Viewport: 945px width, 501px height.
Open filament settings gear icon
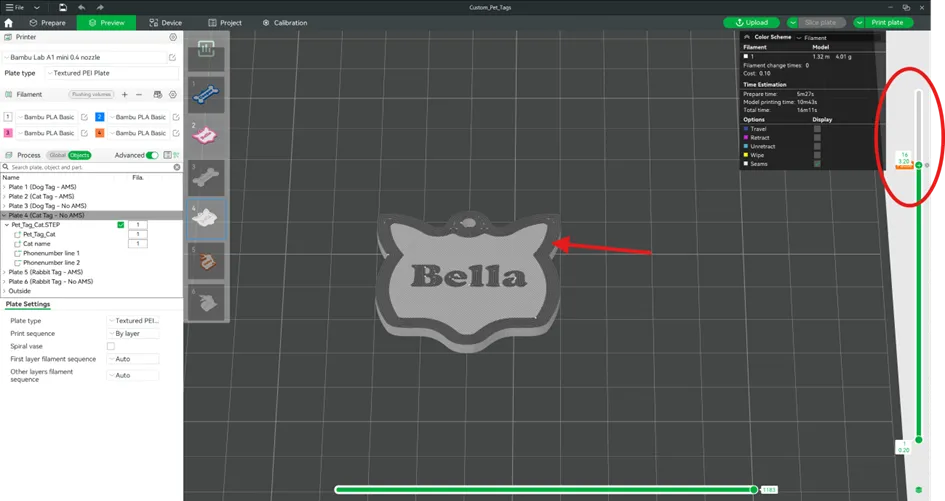pos(173,95)
